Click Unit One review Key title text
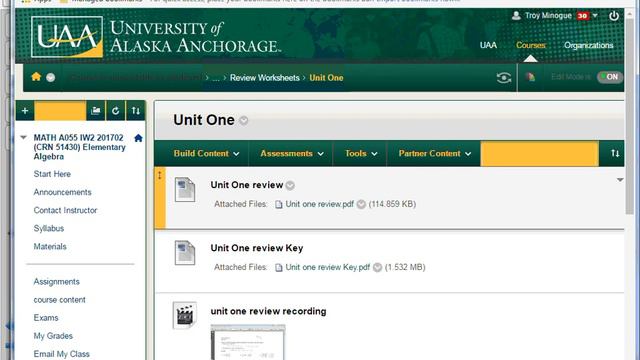The width and height of the screenshot is (640, 360). [x=257, y=248]
